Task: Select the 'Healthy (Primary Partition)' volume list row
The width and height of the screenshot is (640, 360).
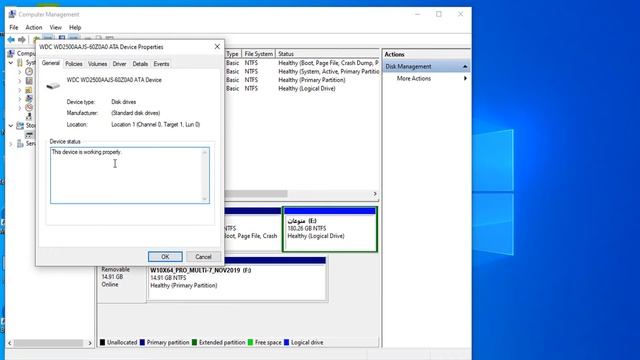Action: click(x=302, y=80)
